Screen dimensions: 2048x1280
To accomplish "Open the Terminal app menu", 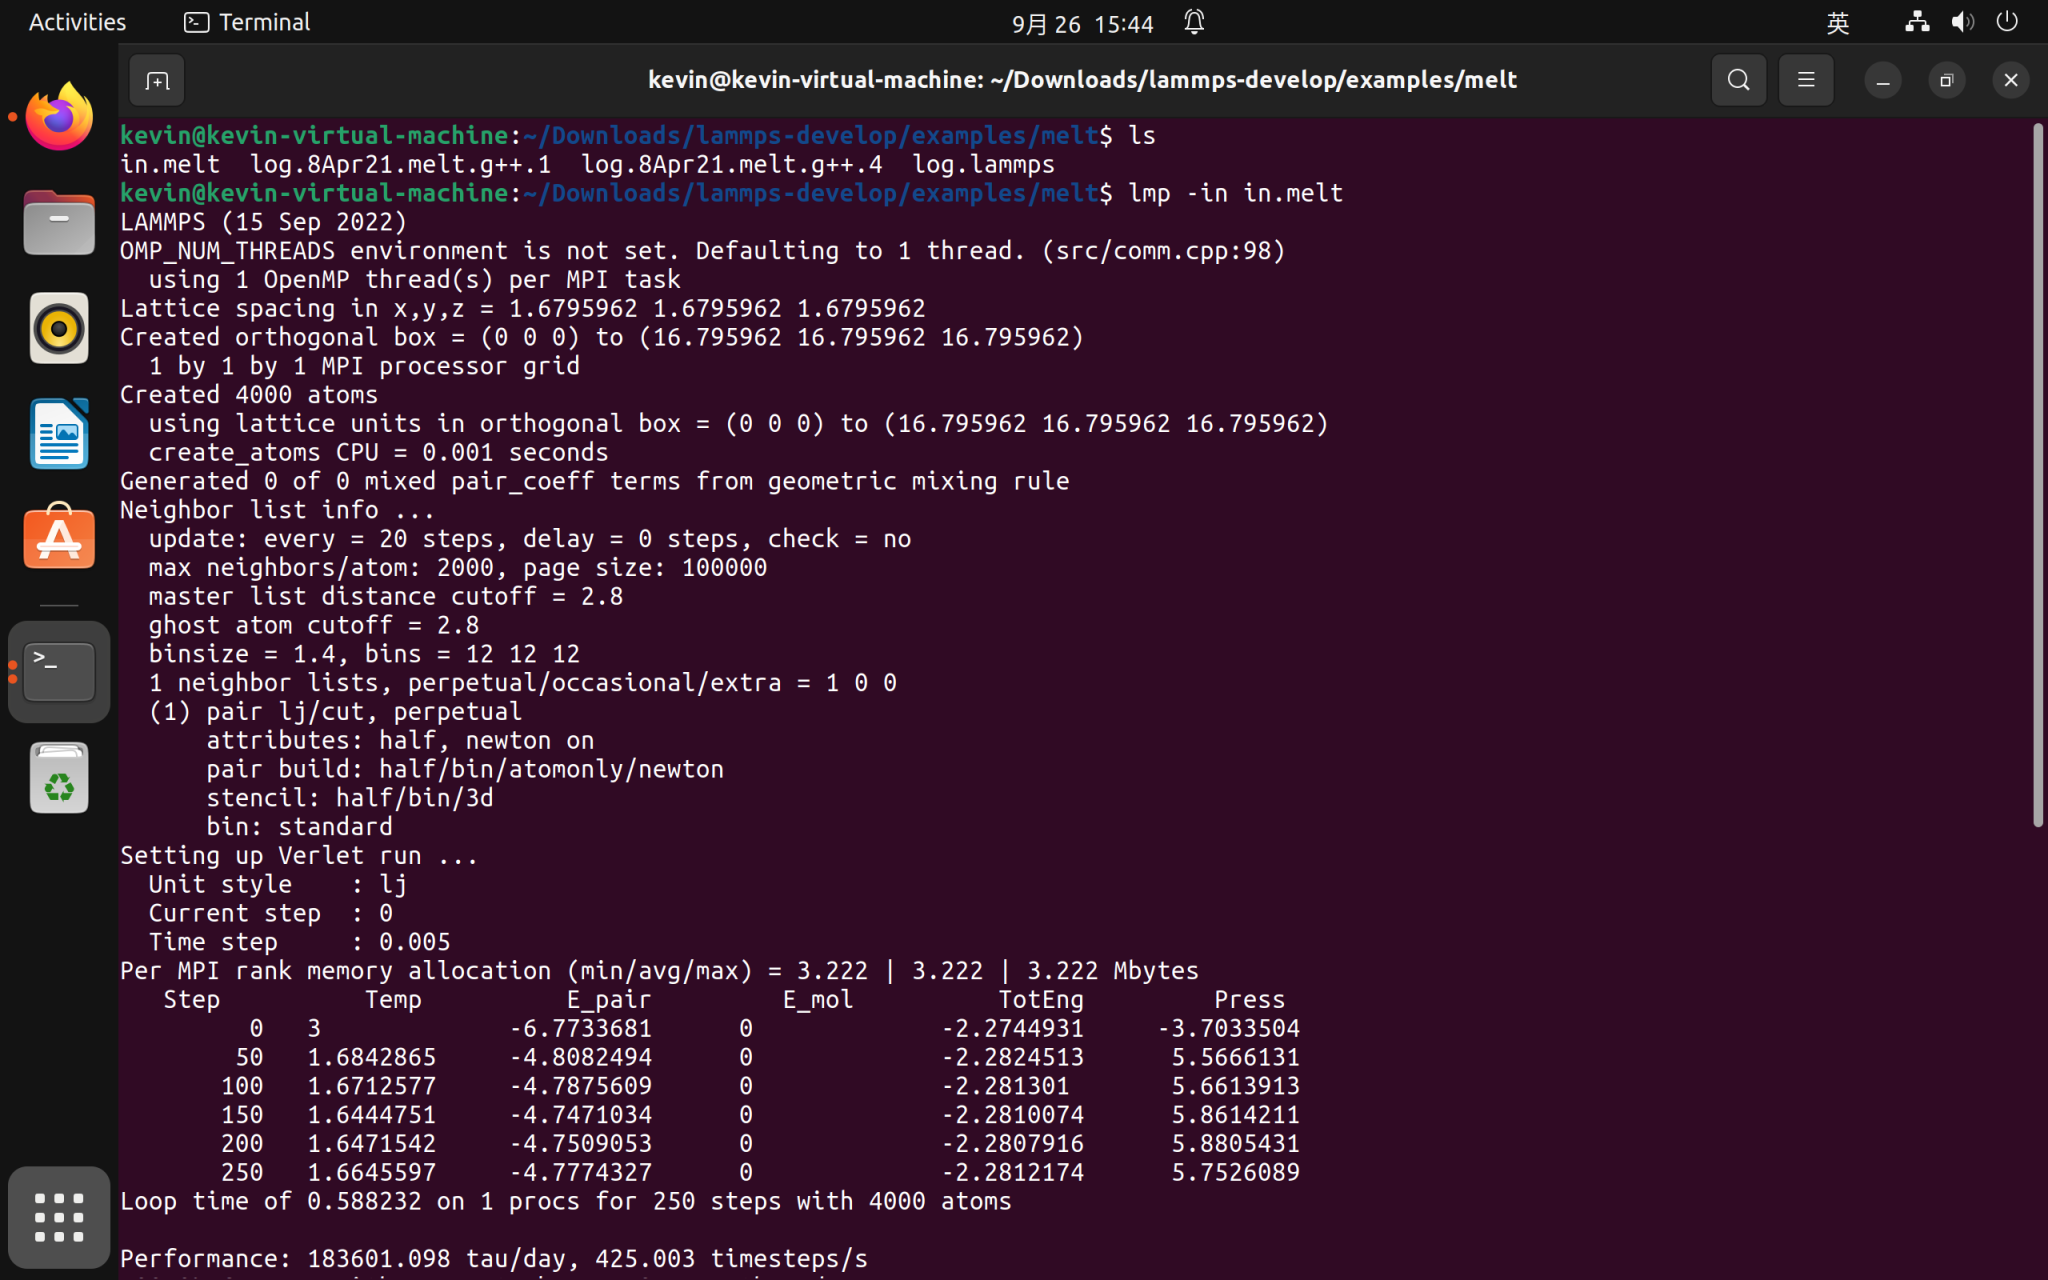I will [x=248, y=22].
